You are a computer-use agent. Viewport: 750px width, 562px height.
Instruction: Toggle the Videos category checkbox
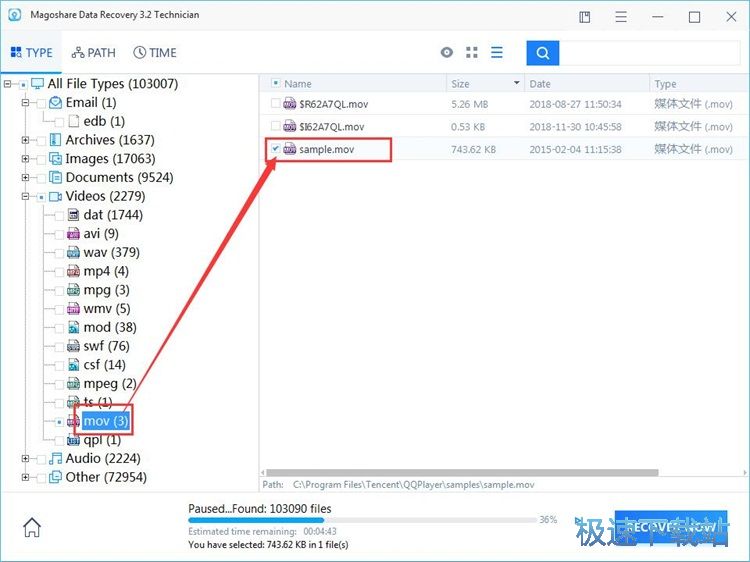41,197
